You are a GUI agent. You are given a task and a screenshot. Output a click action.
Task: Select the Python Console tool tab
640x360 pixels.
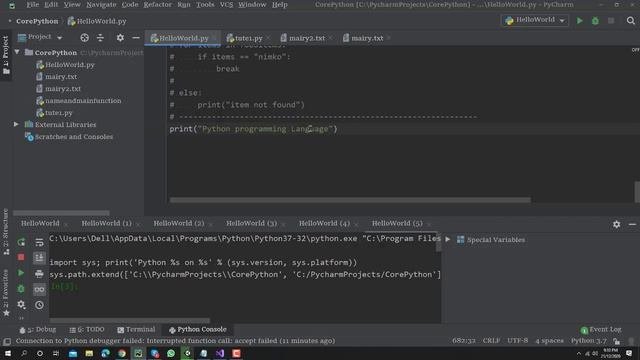point(198,329)
